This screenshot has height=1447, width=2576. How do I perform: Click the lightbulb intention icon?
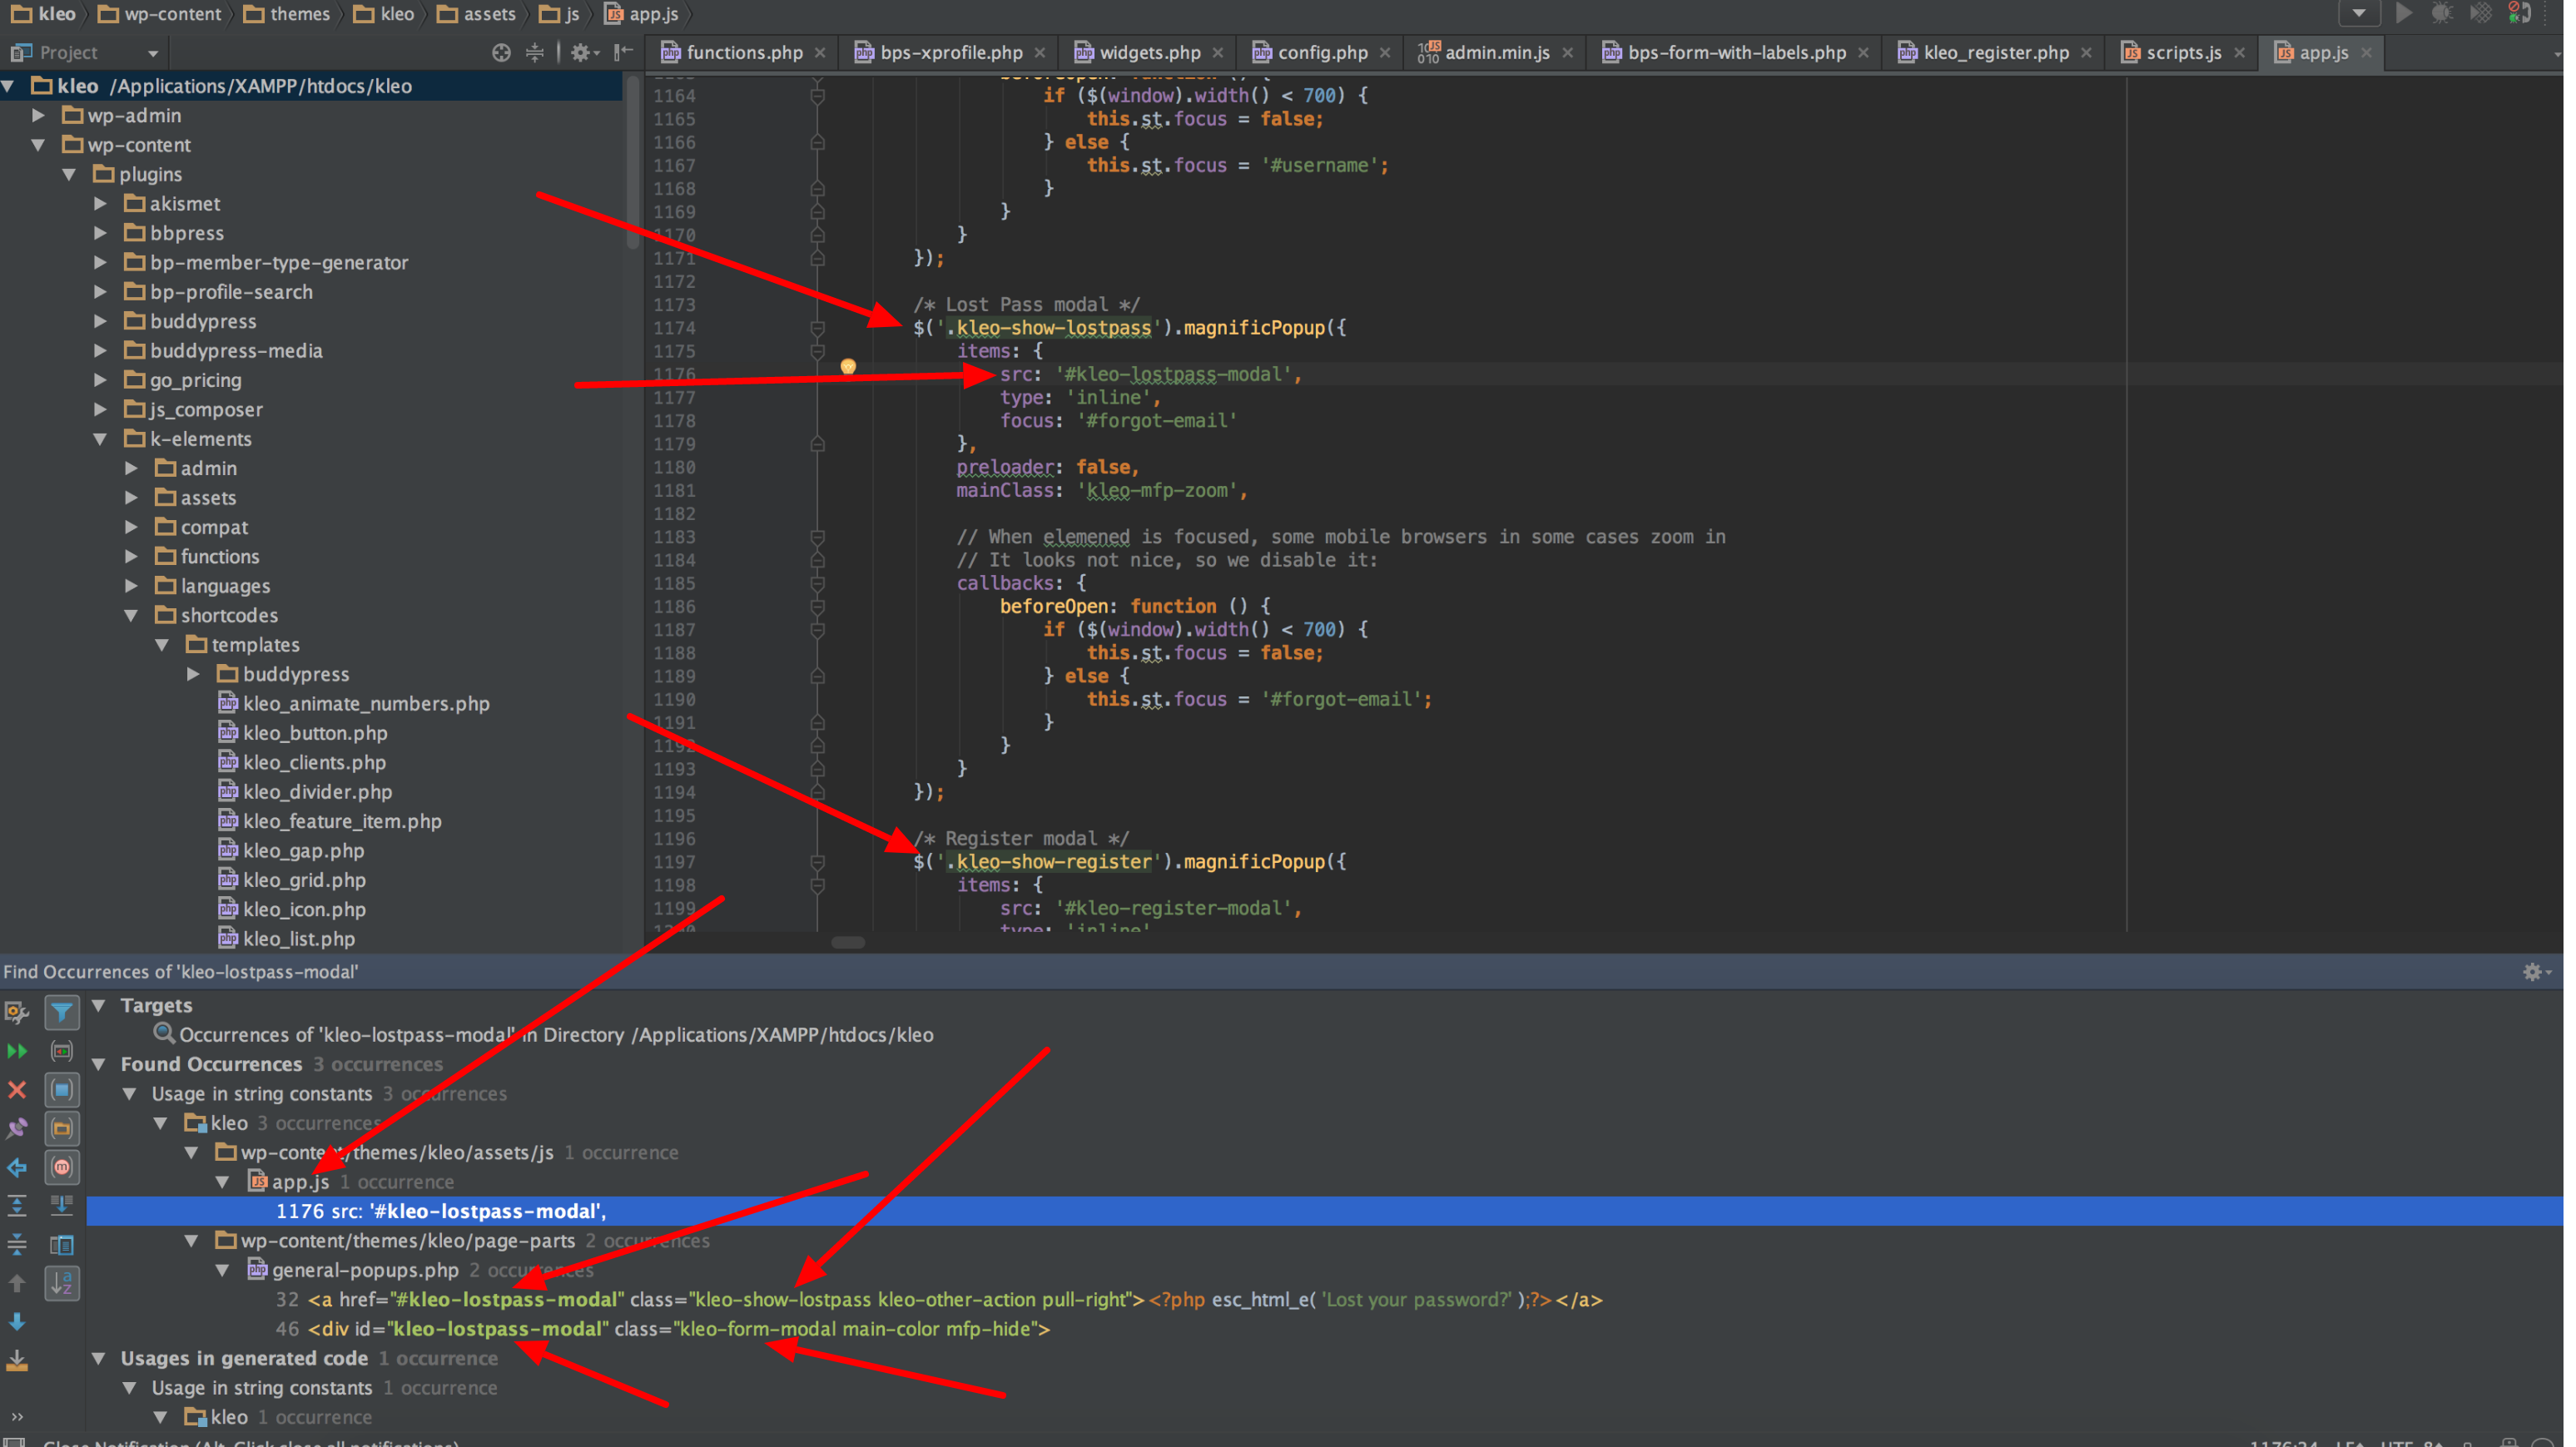click(848, 367)
